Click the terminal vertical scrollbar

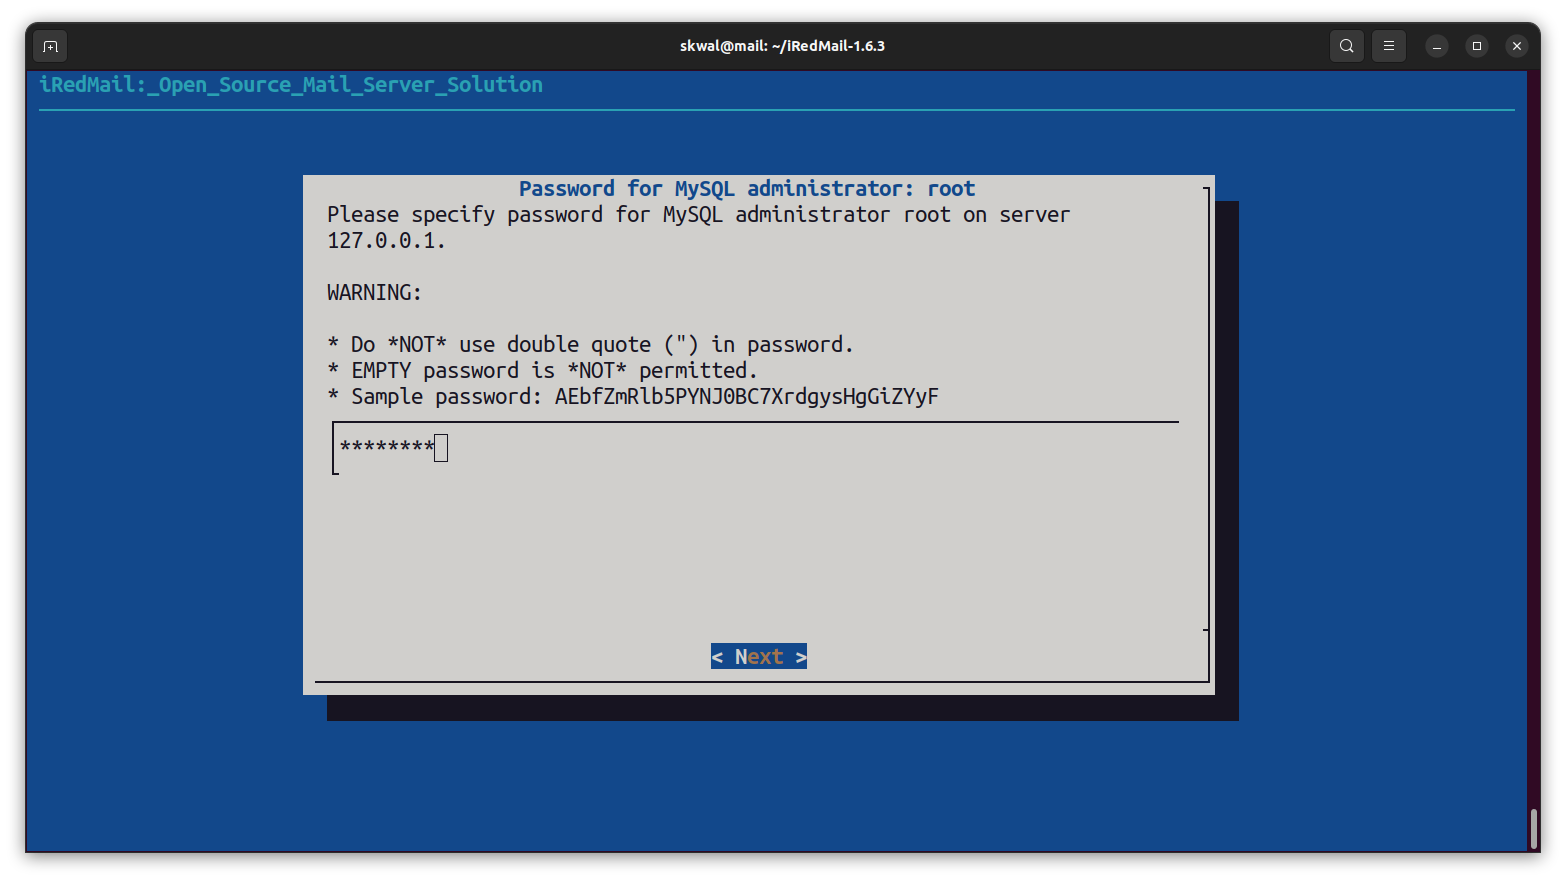[1533, 828]
